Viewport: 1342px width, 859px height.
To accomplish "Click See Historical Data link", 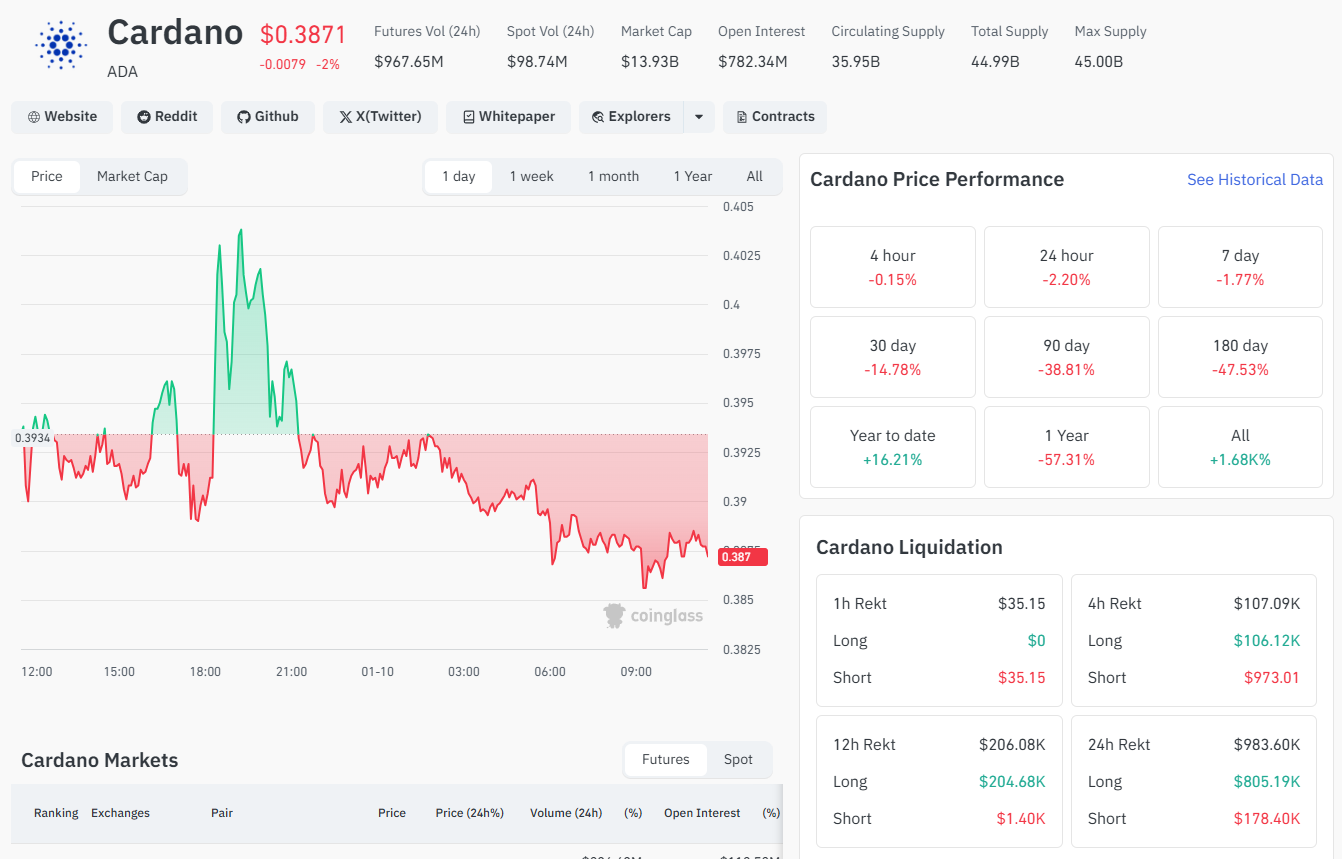I will point(1254,180).
